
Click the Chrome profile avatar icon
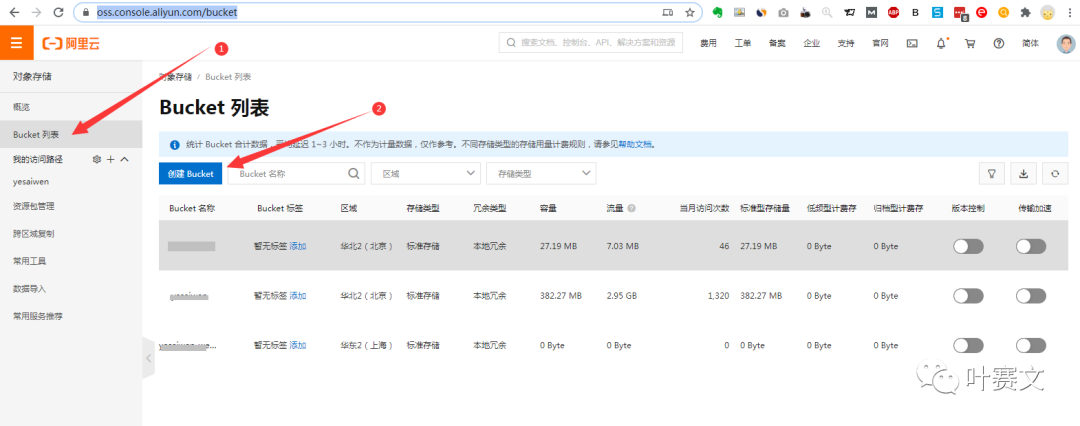click(x=1048, y=12)
